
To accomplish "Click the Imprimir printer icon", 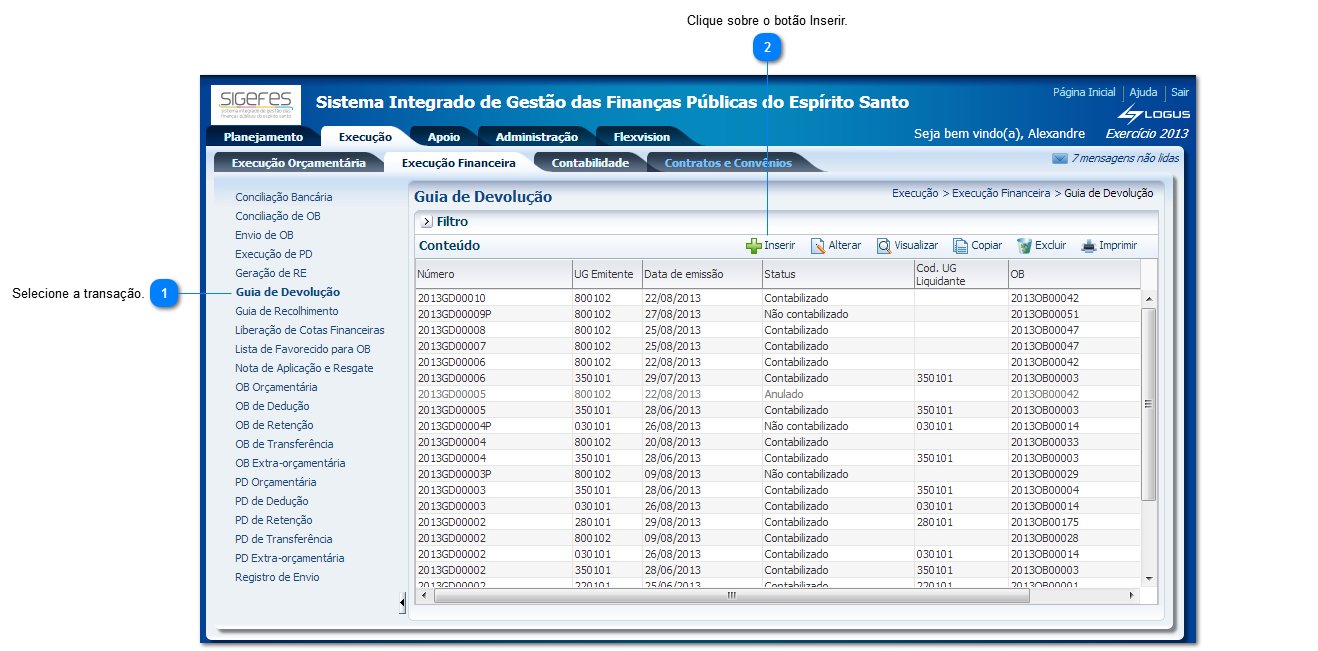I will (1089, 246).
